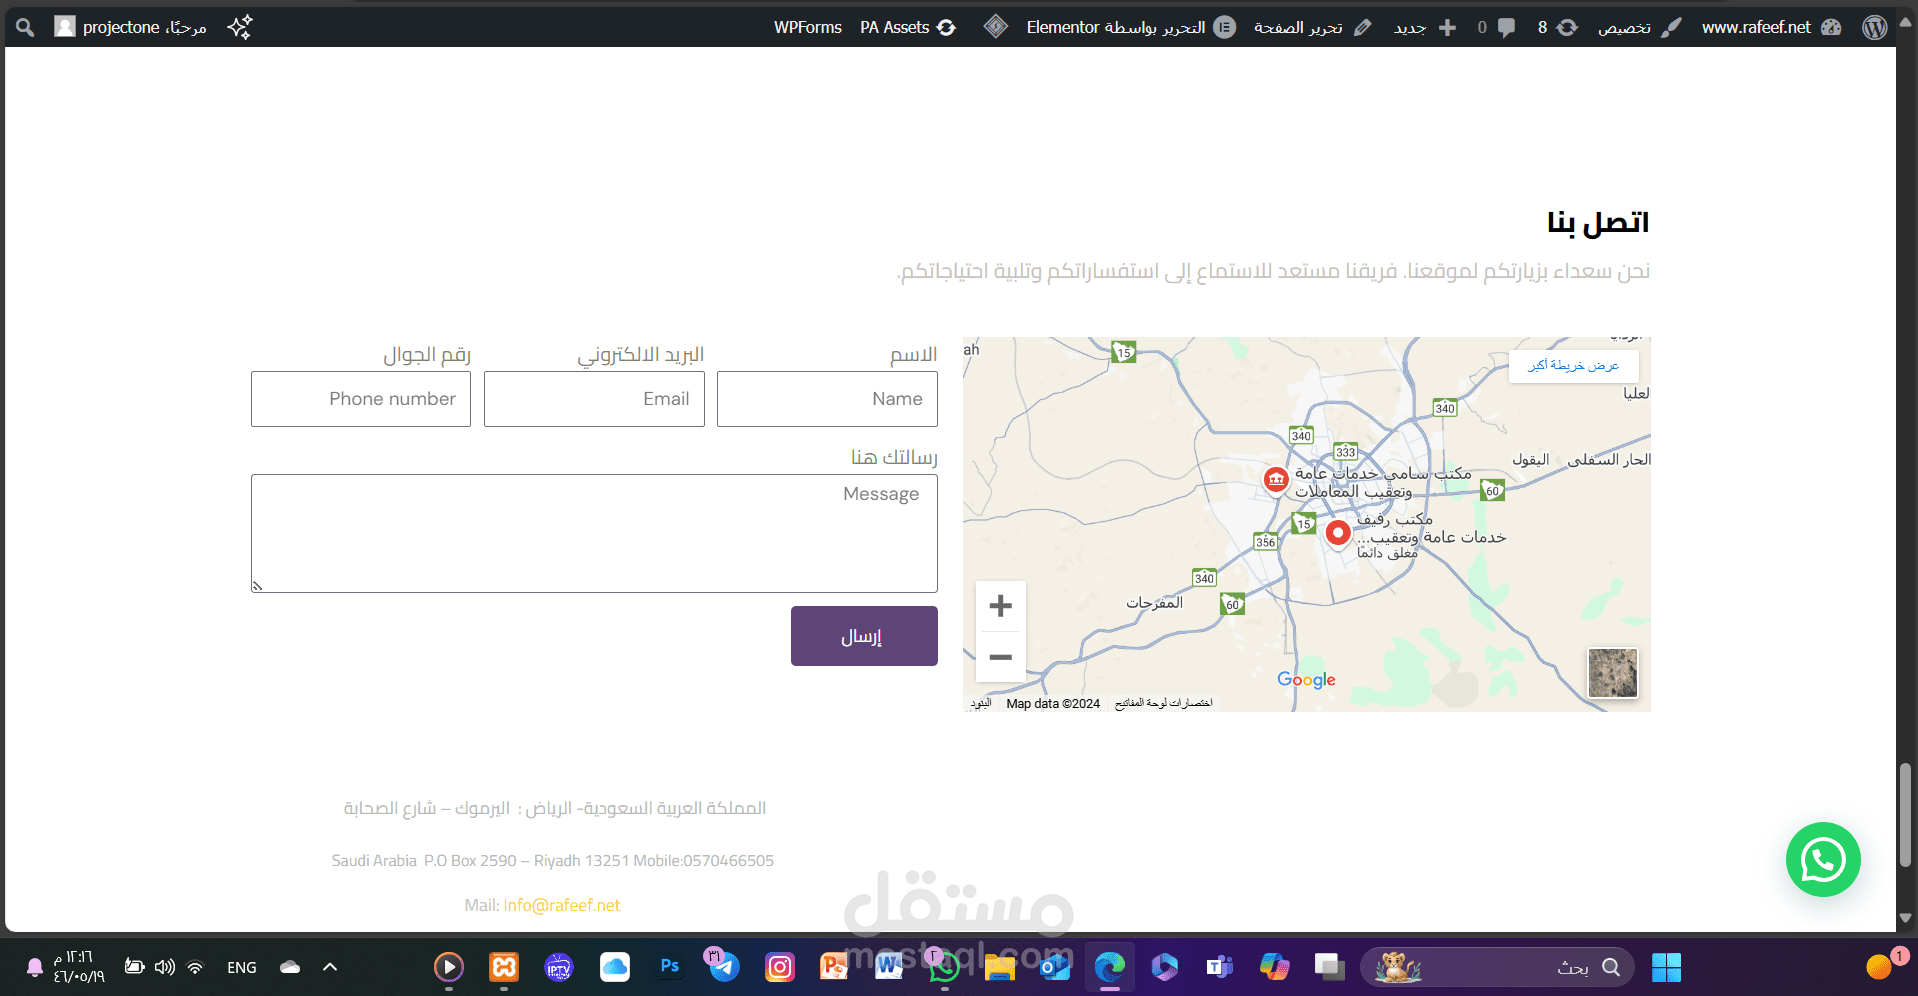The width and height of the screenshot is (1918, 996).
Task: Switch map to satellite view thumbnail
Action: coord(1612,673)
